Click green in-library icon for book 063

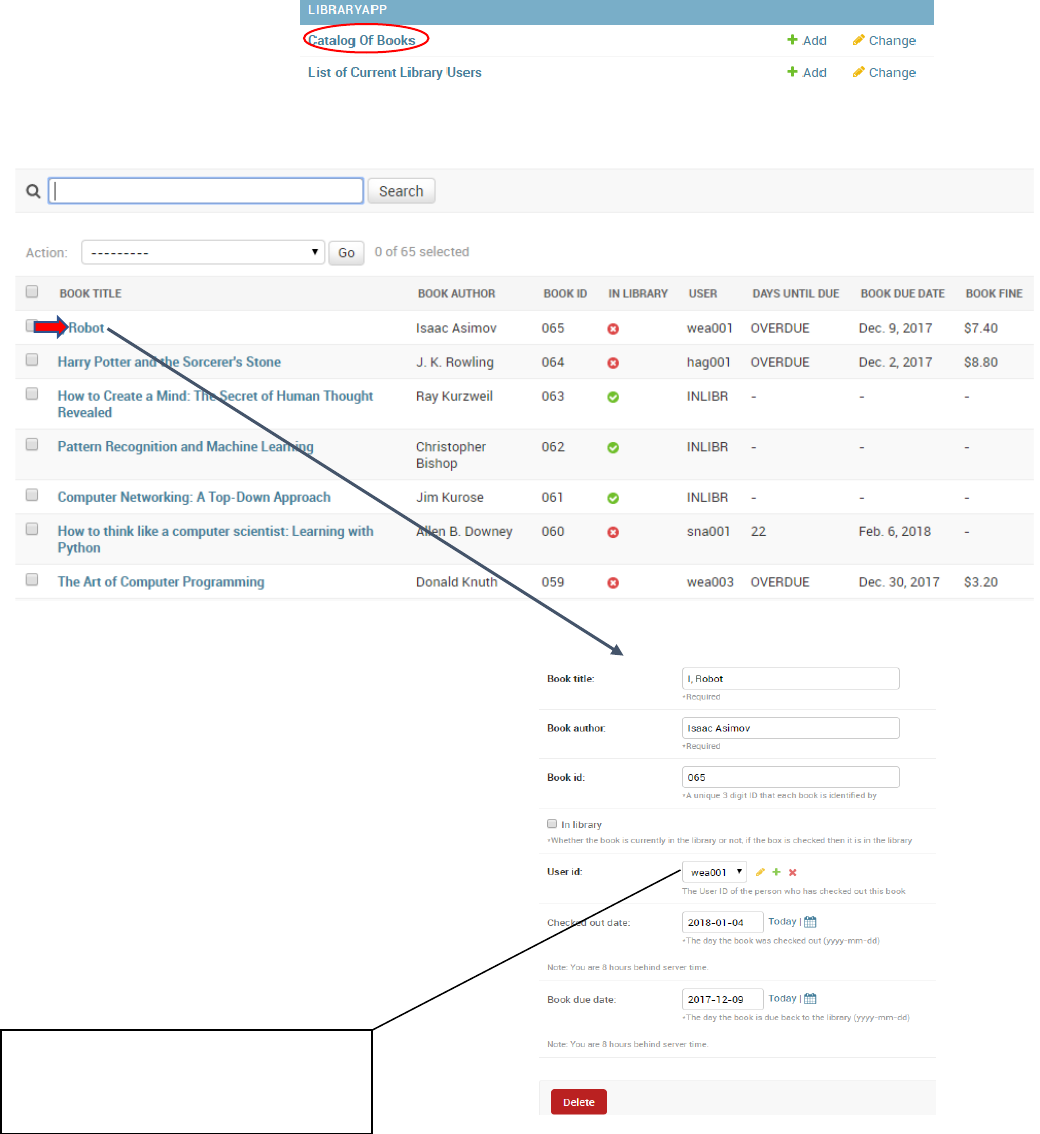613,397
